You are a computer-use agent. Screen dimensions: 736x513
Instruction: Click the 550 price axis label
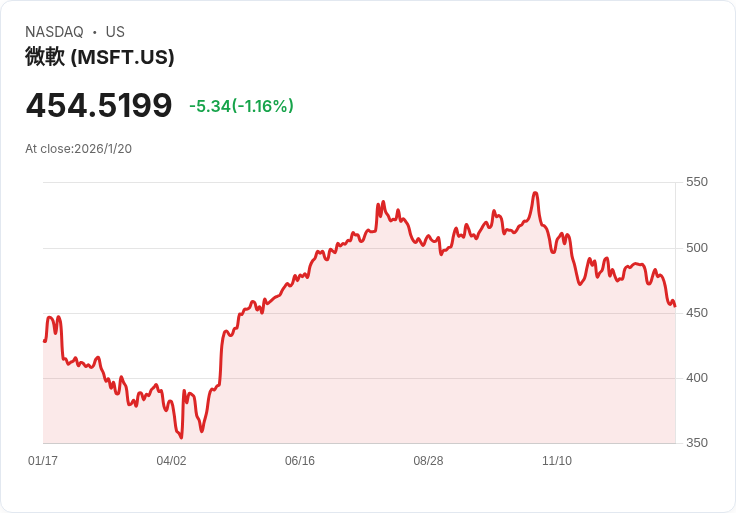coord(697,182)
